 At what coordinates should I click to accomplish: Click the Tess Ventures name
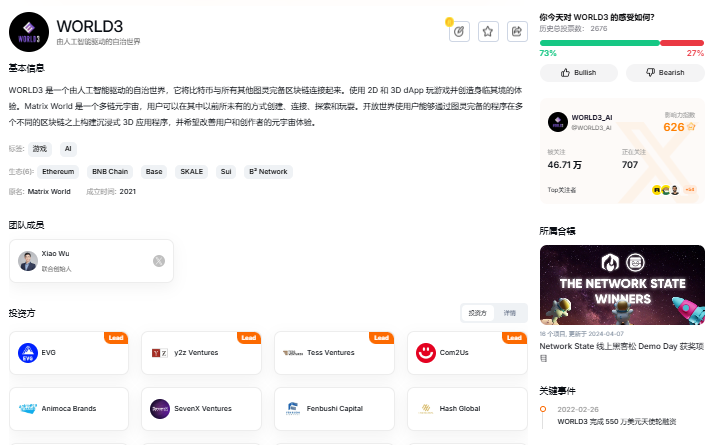coord(331,353)
